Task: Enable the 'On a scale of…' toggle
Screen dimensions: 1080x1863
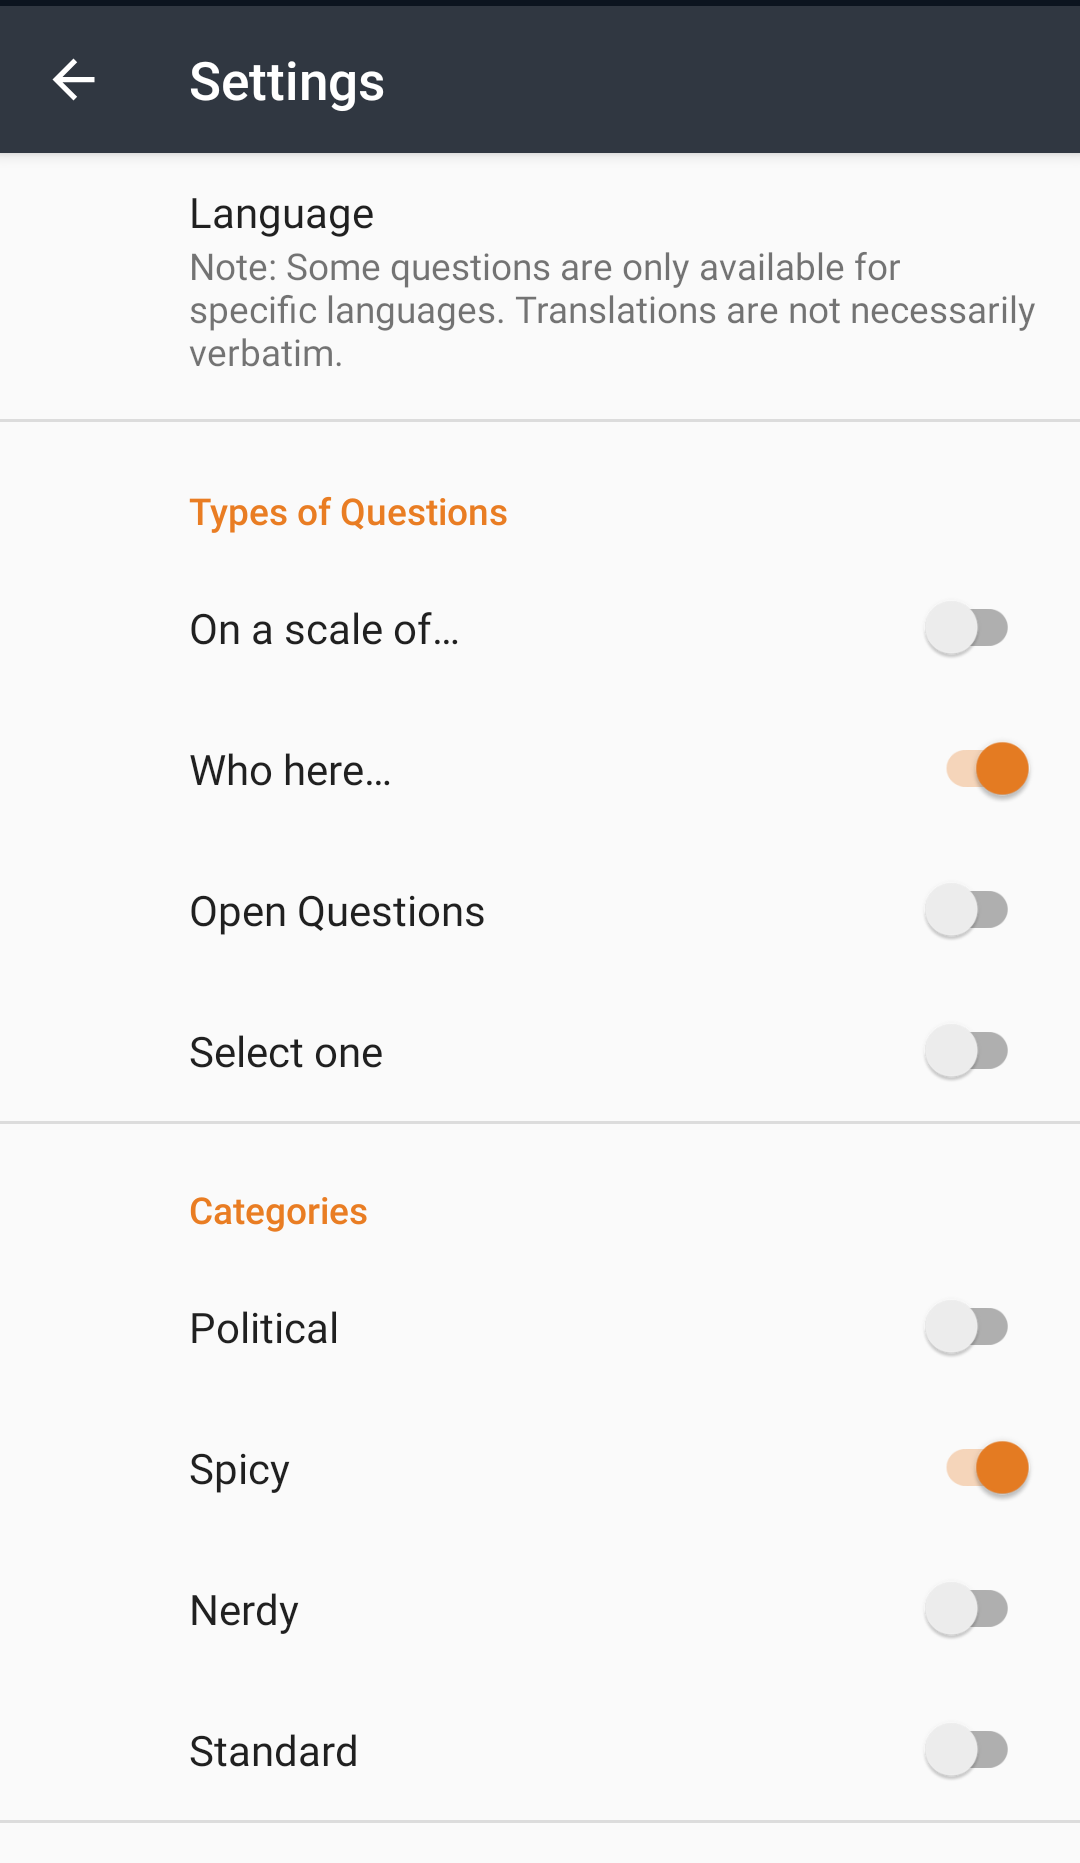Action: tap(966, 629)
